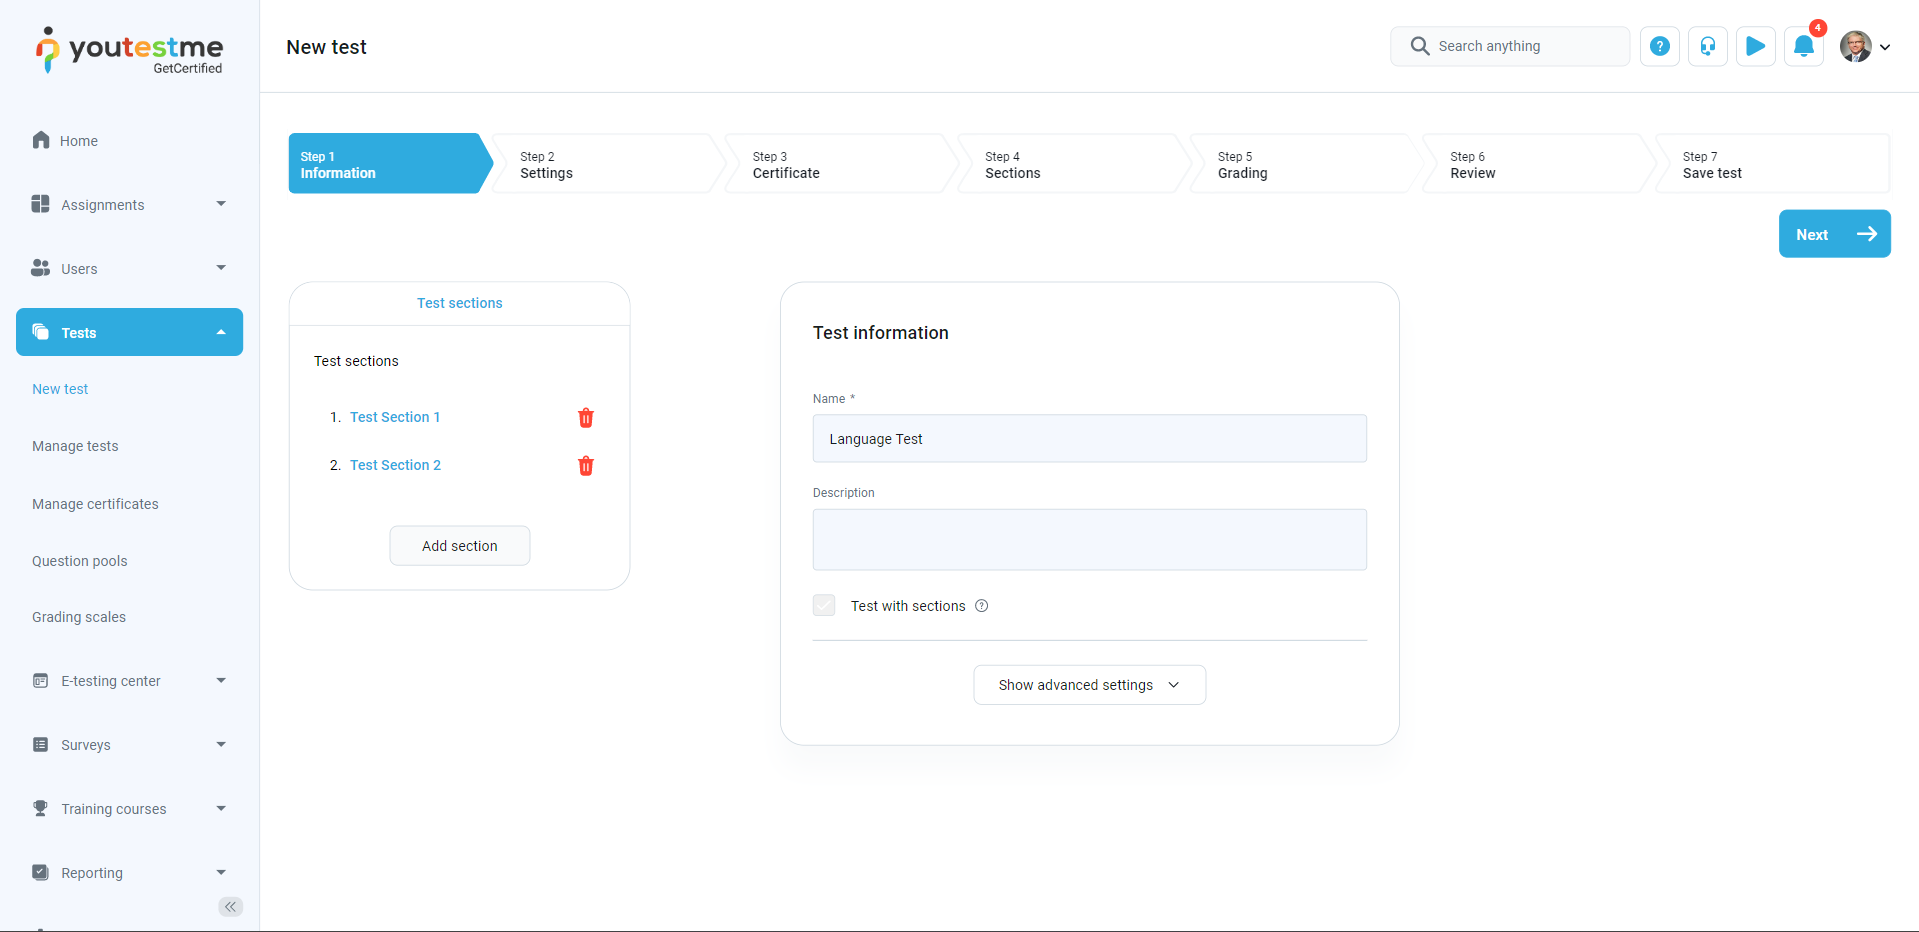Click the Description text field
The height and width of the screenshot is (932, 1919).
pos(1089,540)
